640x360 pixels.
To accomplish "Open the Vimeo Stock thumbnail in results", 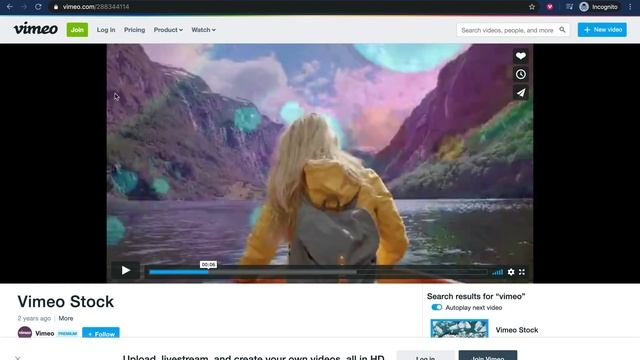I will [x=459, y=329].
